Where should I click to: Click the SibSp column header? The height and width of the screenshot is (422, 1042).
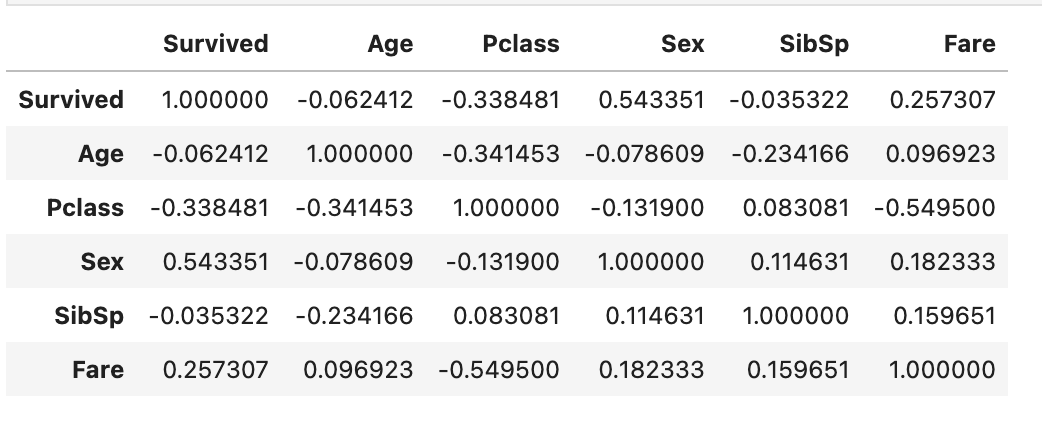(815, 44)
